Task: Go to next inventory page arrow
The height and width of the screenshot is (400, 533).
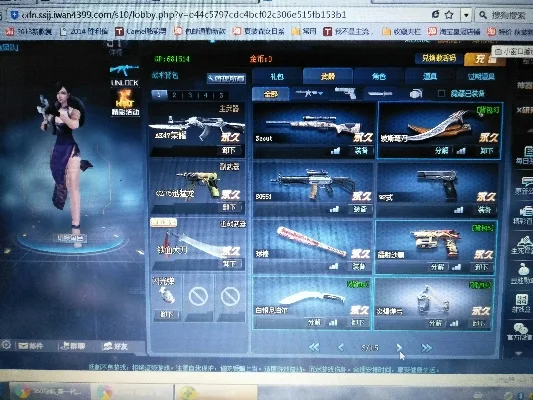Action: point(399,347)
